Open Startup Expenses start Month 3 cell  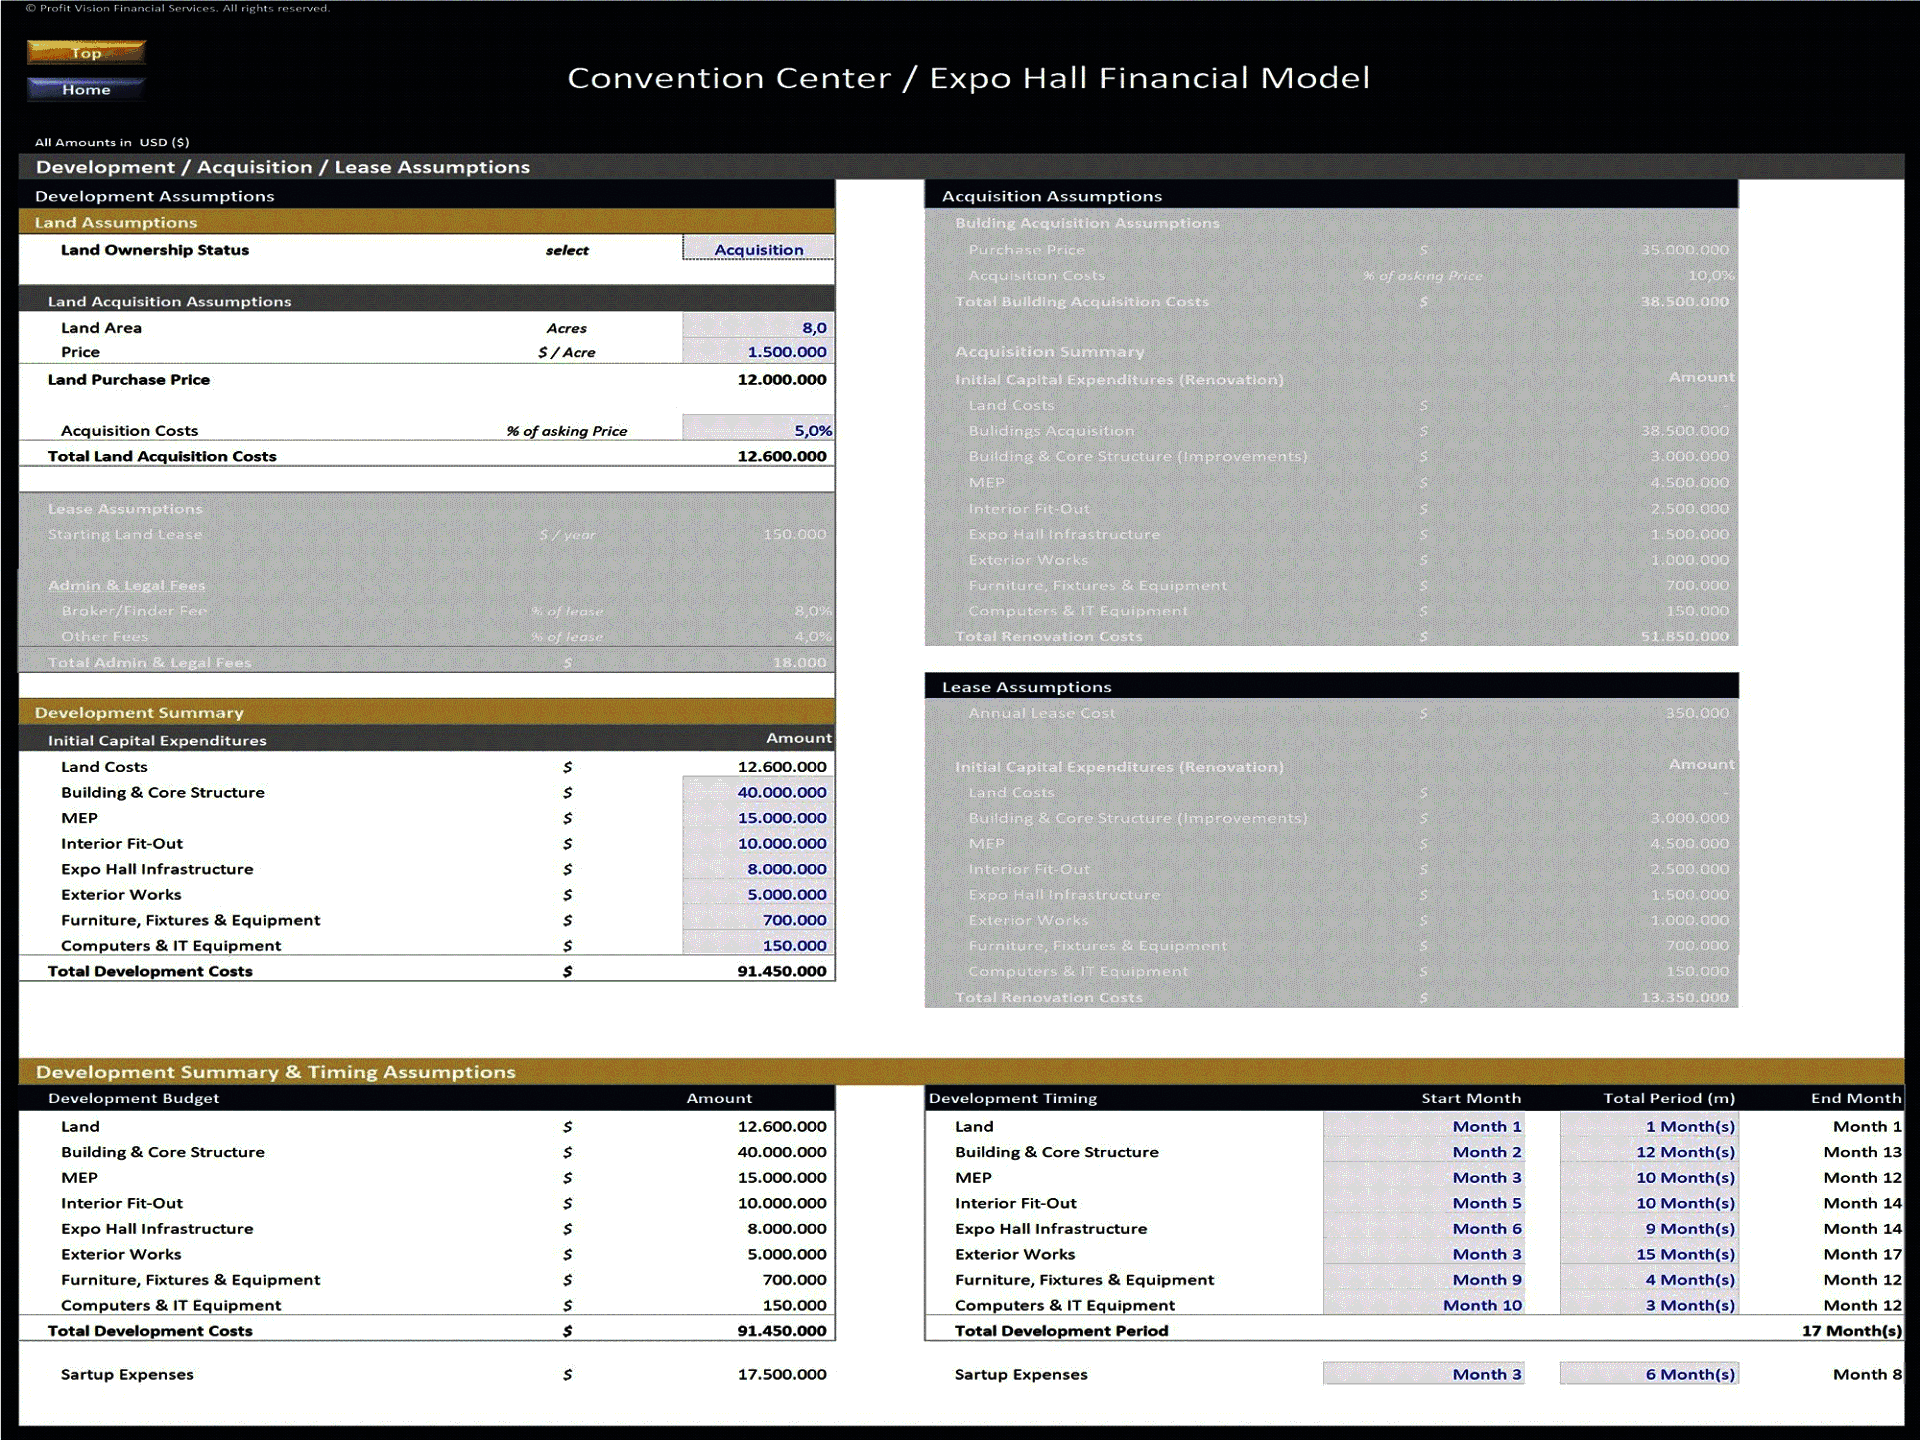[1424, 1374]
